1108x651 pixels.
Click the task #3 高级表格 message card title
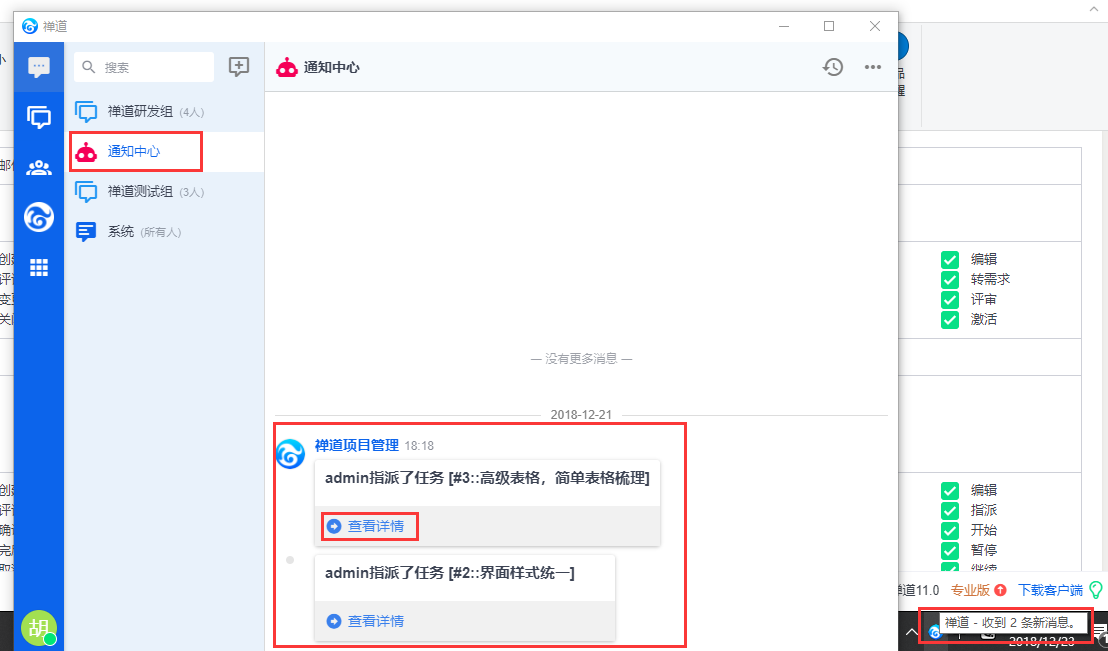click(x=487, y=479)
